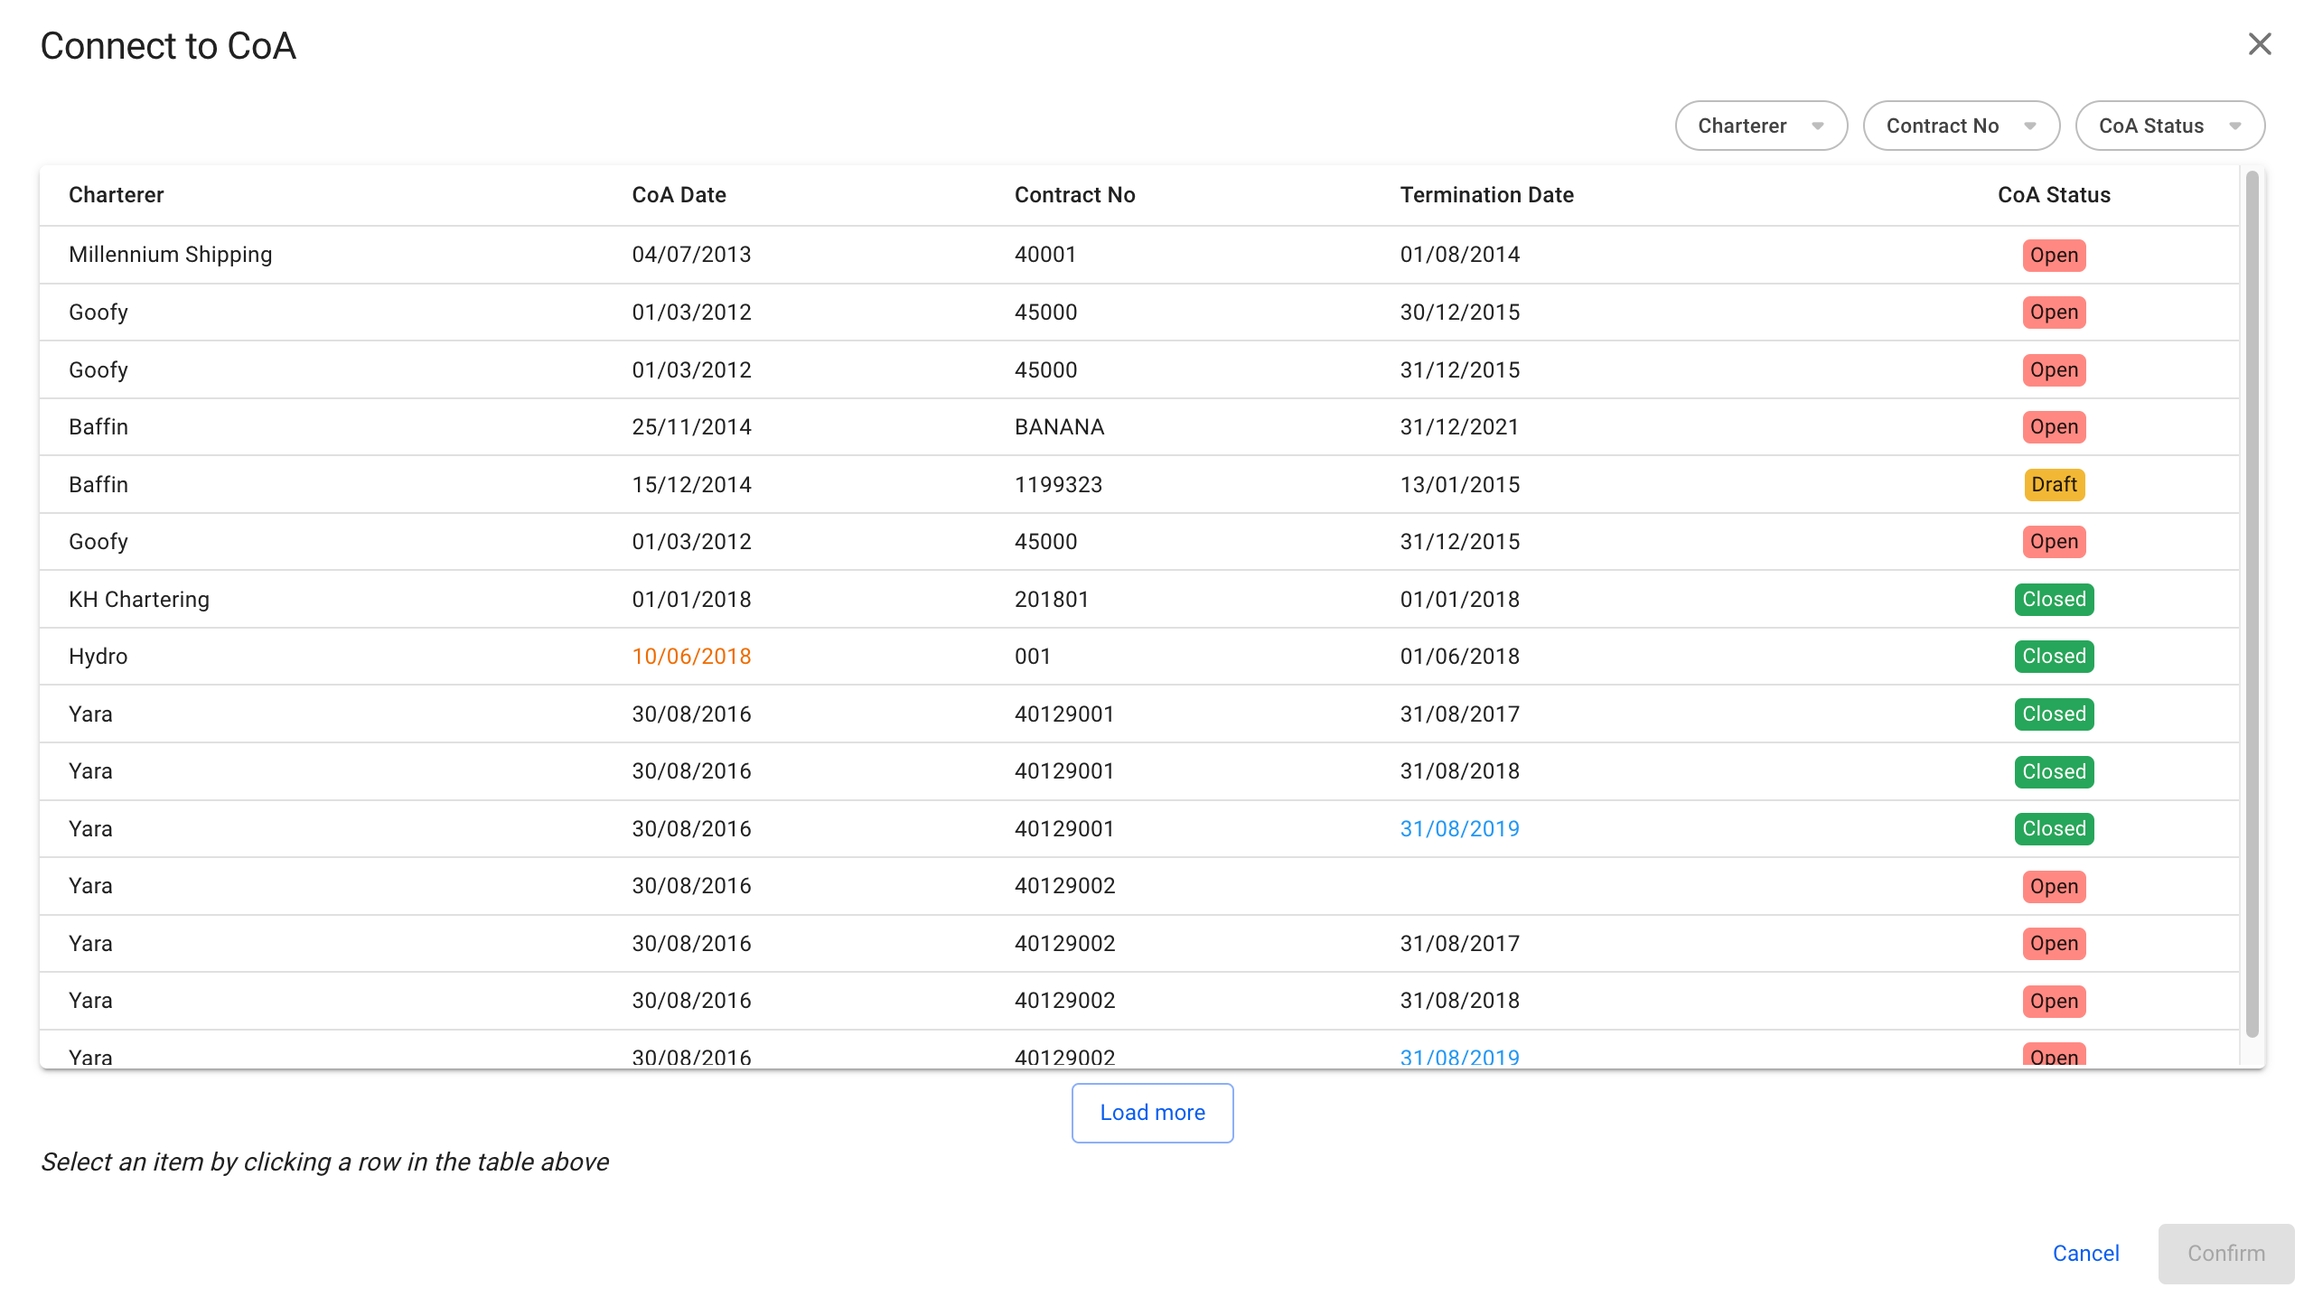
Task: Click the CoA Date column header
Action: 679,195
